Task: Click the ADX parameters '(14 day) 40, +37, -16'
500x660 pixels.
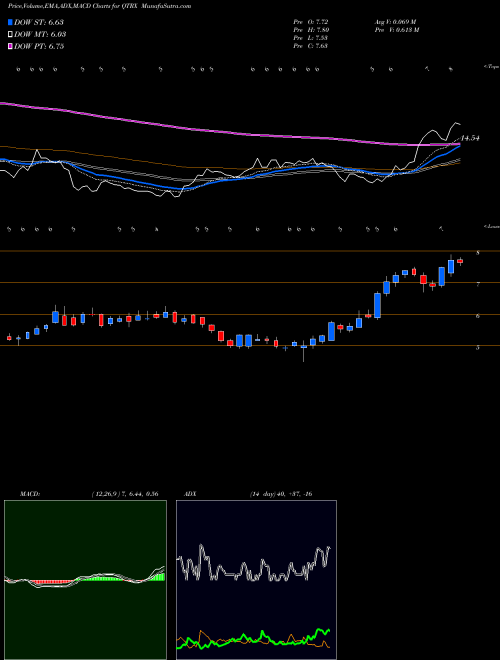Action: [281, 494]
